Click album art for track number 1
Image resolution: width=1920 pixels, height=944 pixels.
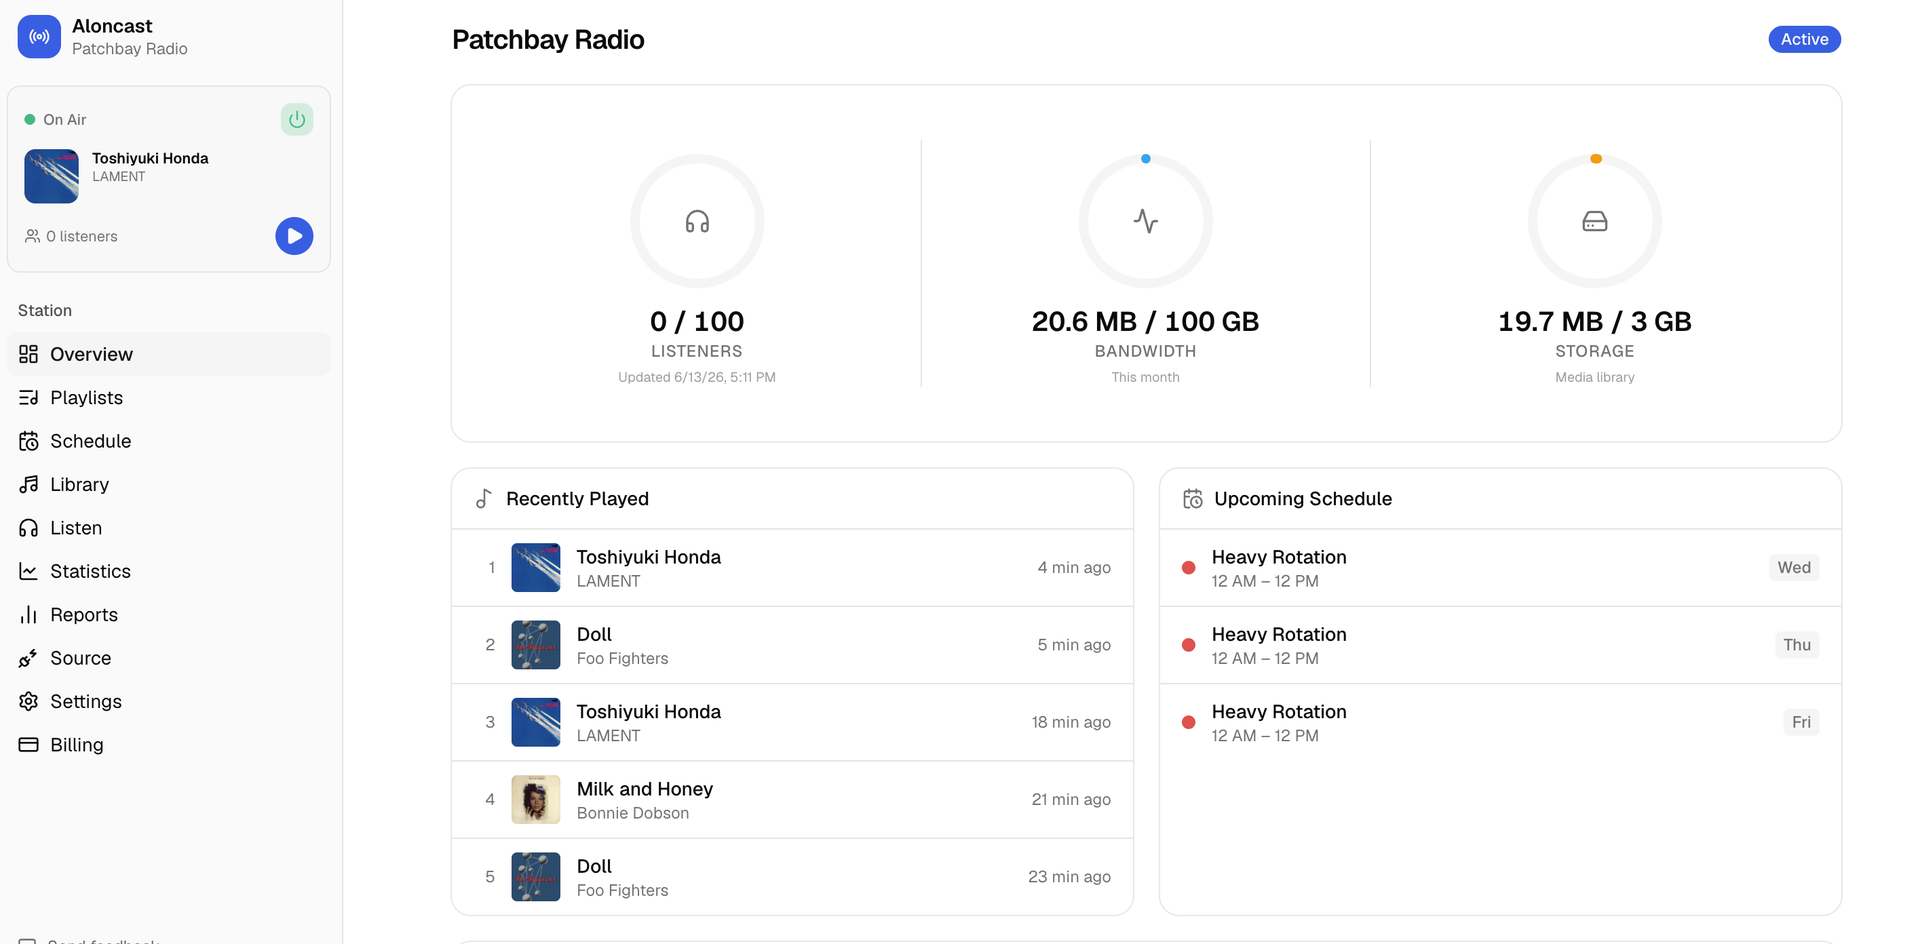(536, 568)
